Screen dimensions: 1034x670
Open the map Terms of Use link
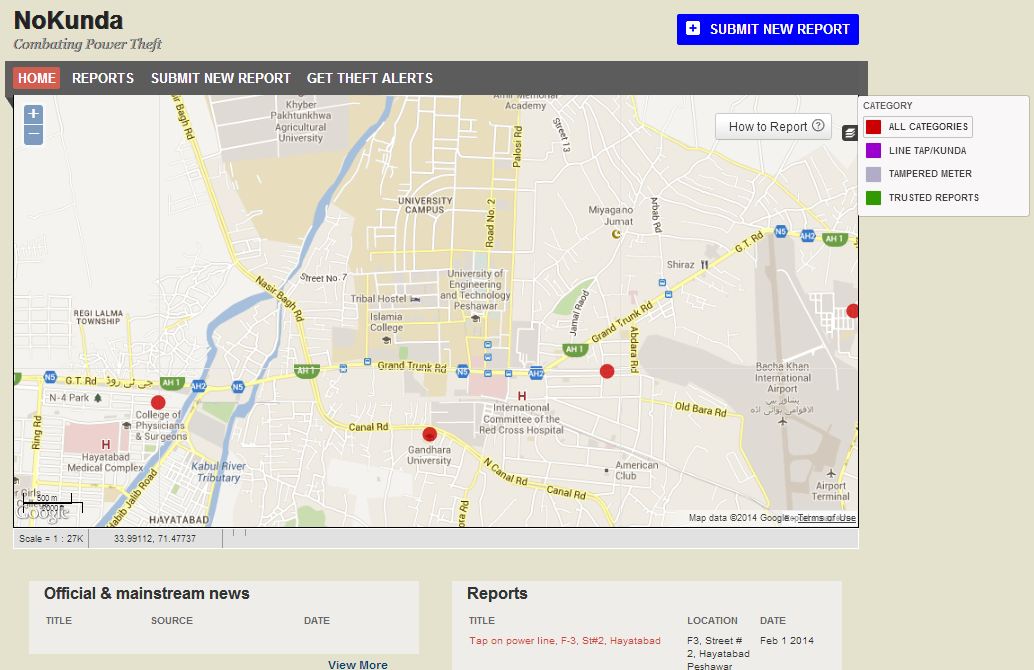point(827,518)
